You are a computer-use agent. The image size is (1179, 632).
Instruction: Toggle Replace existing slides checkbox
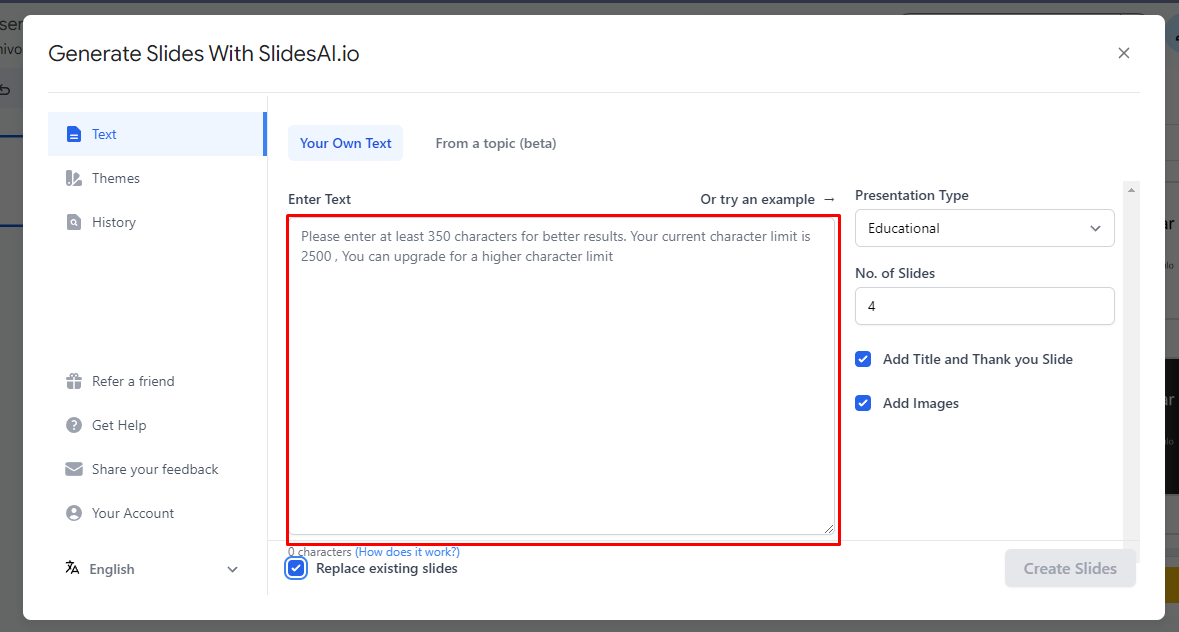click(x=296, y=568)
